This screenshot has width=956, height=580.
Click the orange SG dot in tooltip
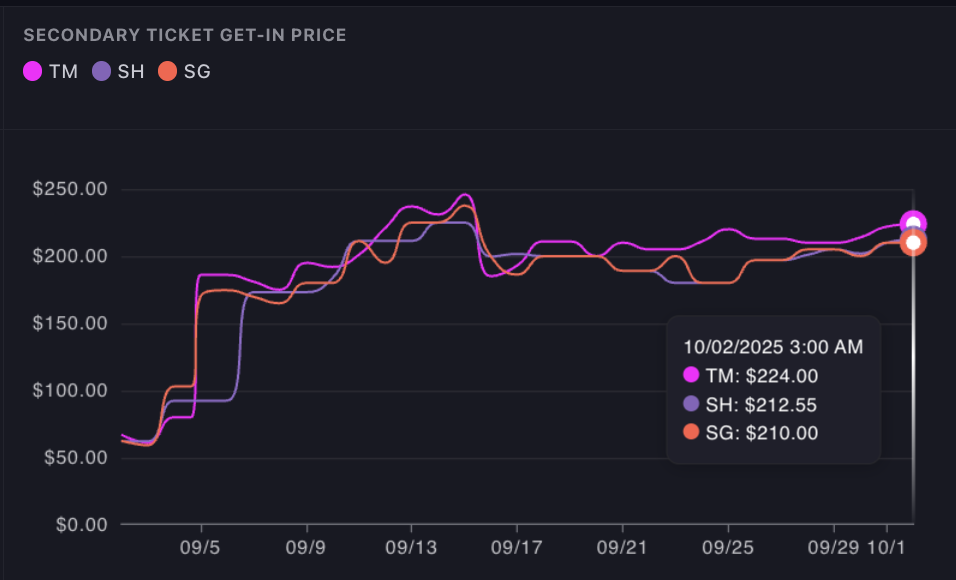pyautogui.click(x=692, y=433)
